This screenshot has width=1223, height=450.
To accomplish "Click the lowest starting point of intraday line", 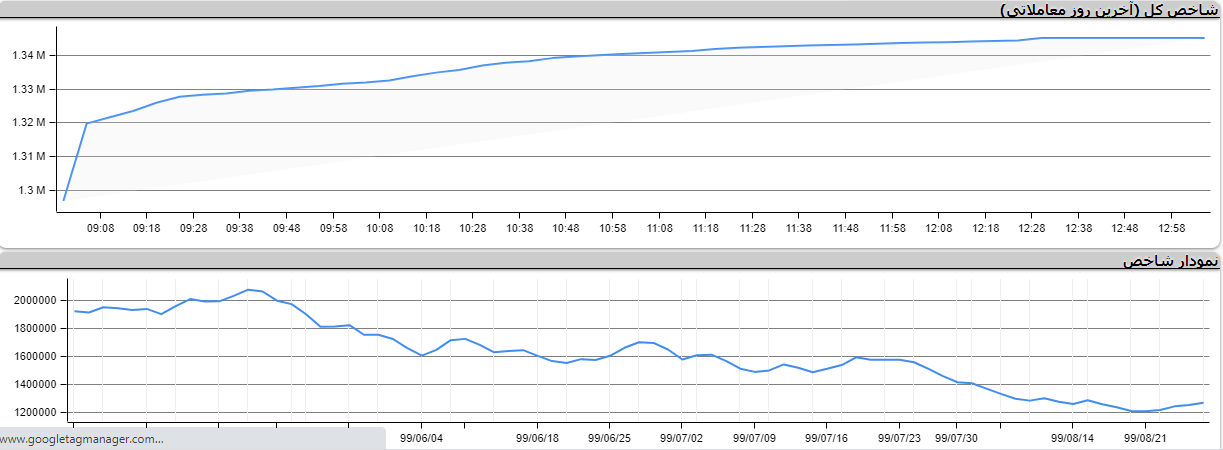I will [64, 200].
